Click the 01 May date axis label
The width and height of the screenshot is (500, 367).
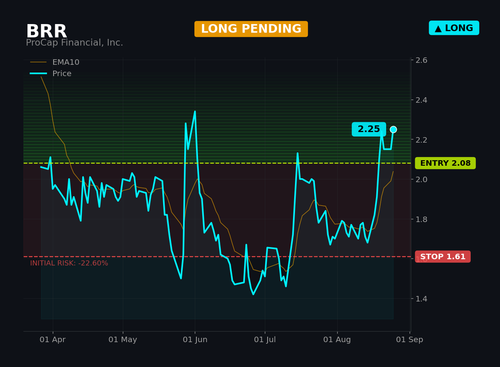tap(123, 340)
